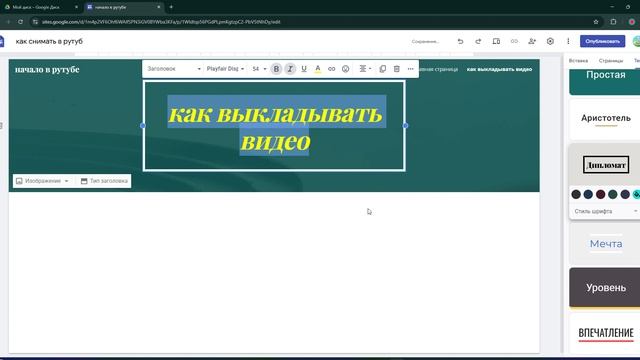Click right resize handle of heading box
This screenshot has width=640, height=360.
(x=405, y=126)
